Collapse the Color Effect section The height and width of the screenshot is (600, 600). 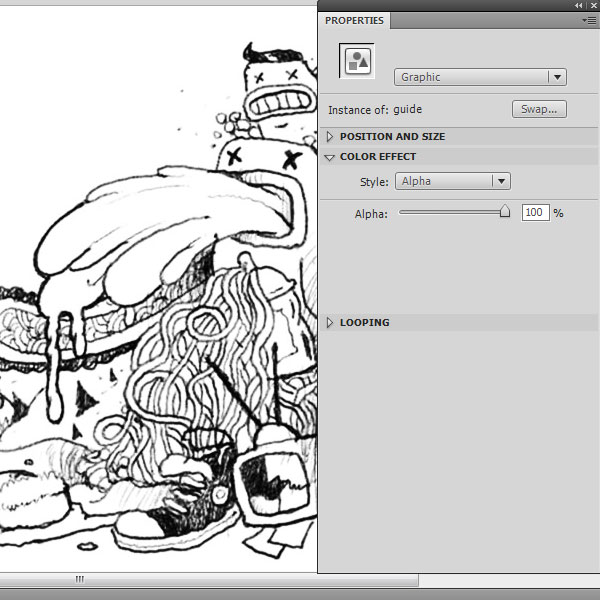pos(329,157)
